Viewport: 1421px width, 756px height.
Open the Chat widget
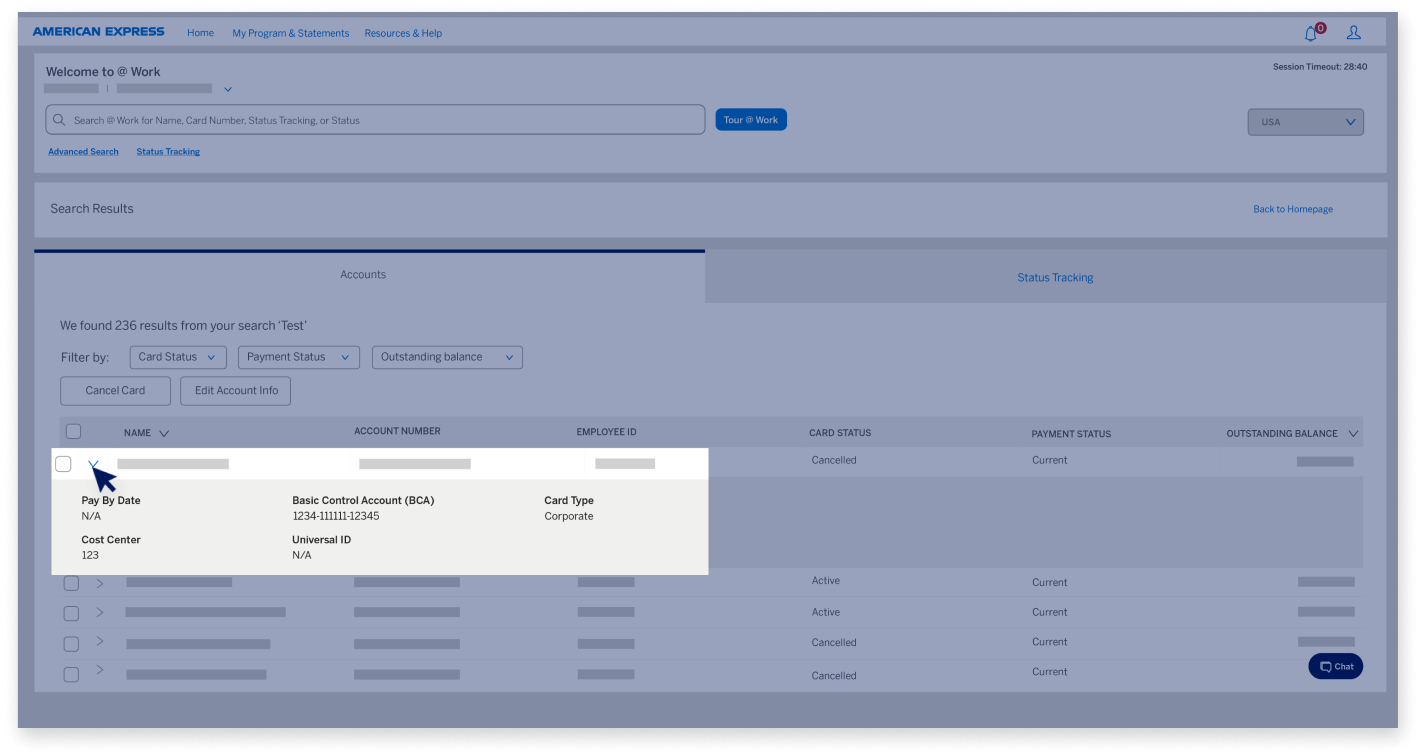click(x=1335, y=666)
